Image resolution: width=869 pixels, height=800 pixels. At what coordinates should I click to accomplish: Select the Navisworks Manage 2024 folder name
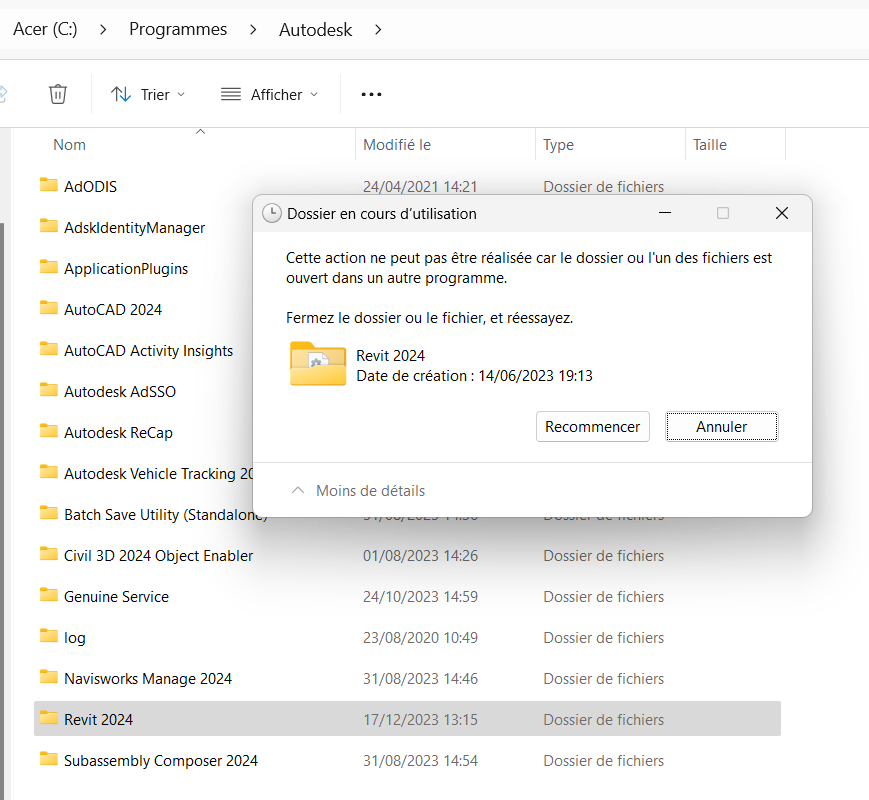147,679
